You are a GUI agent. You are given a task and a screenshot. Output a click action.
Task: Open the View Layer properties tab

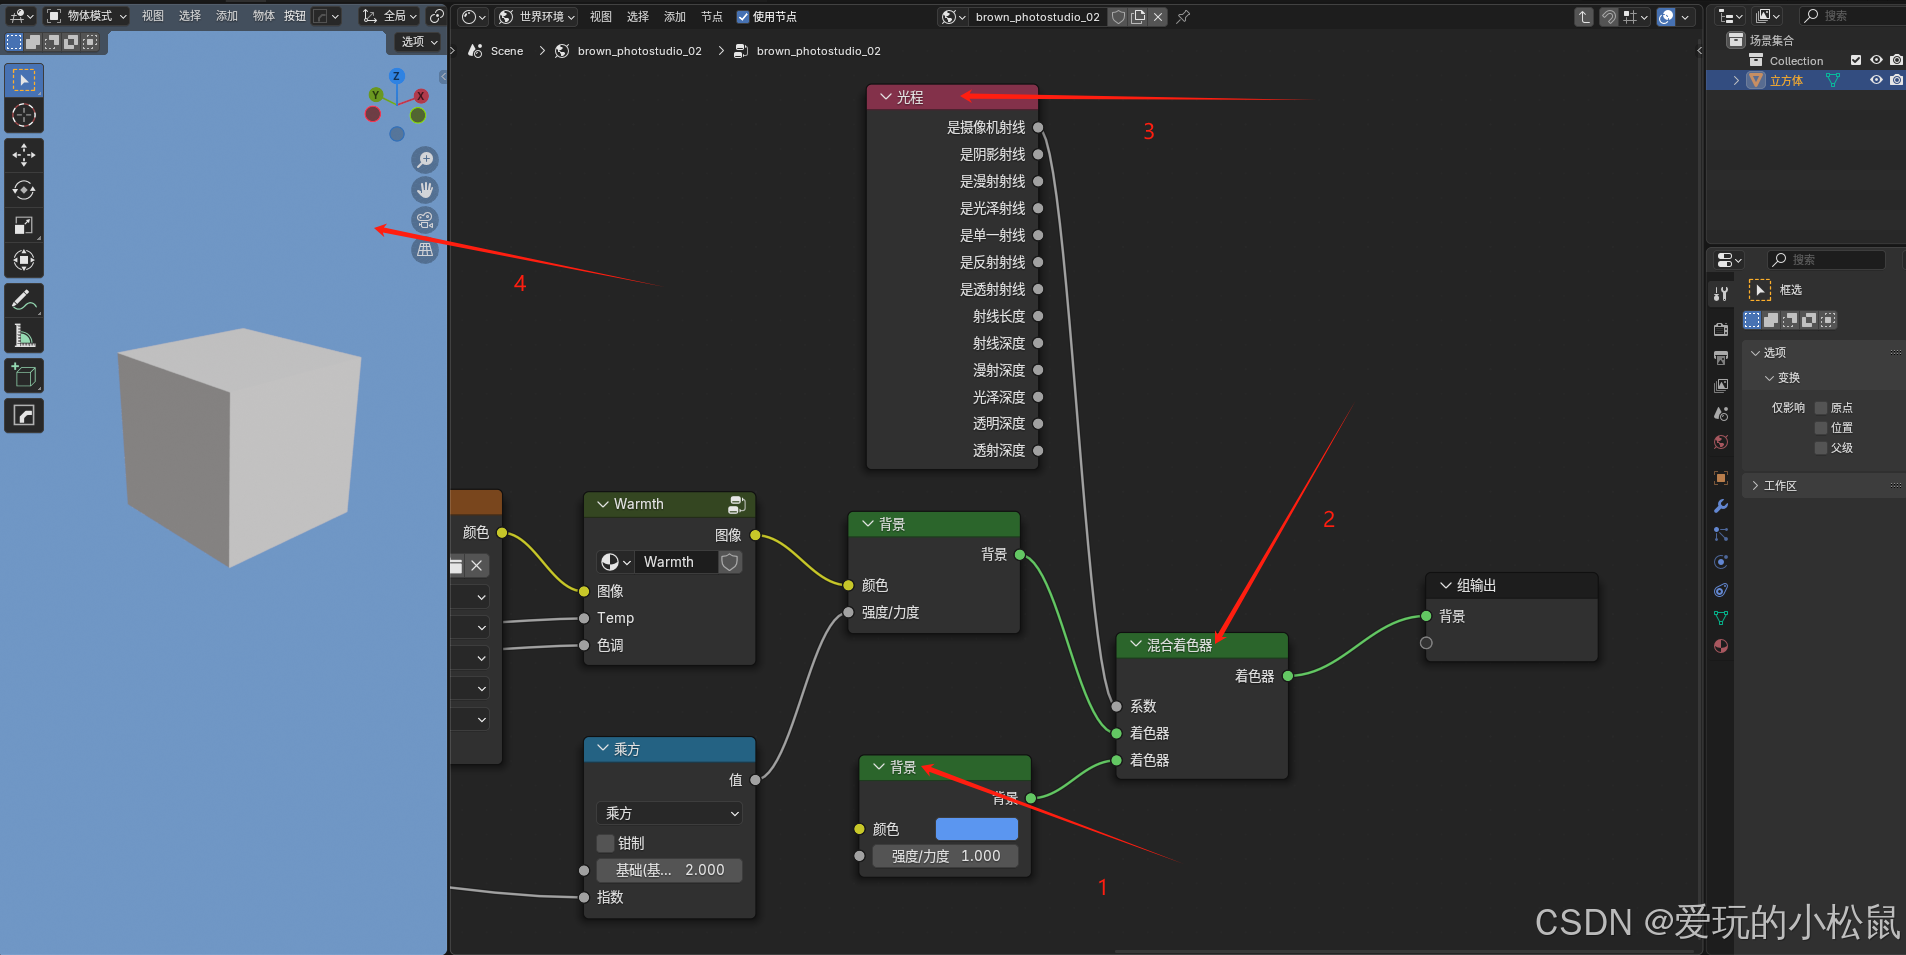tap(1721, 386)
